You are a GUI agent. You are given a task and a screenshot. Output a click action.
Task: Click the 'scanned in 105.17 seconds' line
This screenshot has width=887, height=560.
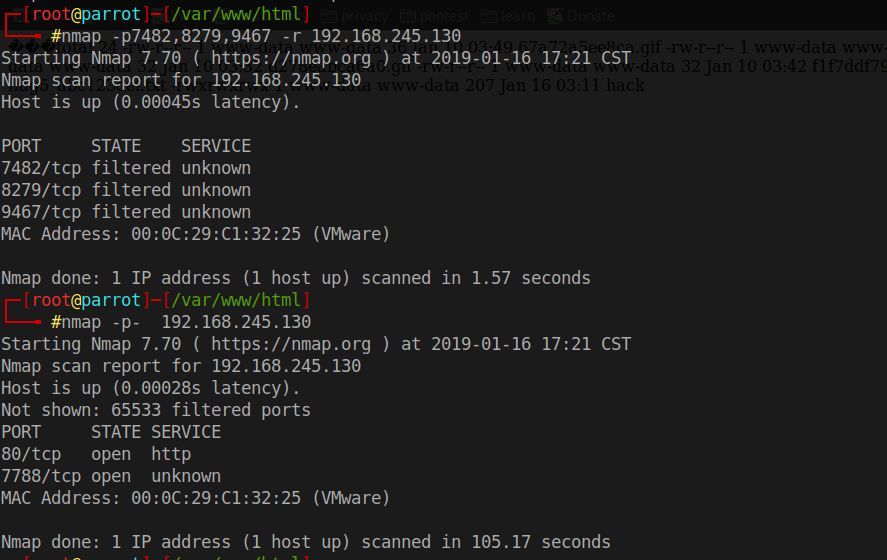click(306, 542)
